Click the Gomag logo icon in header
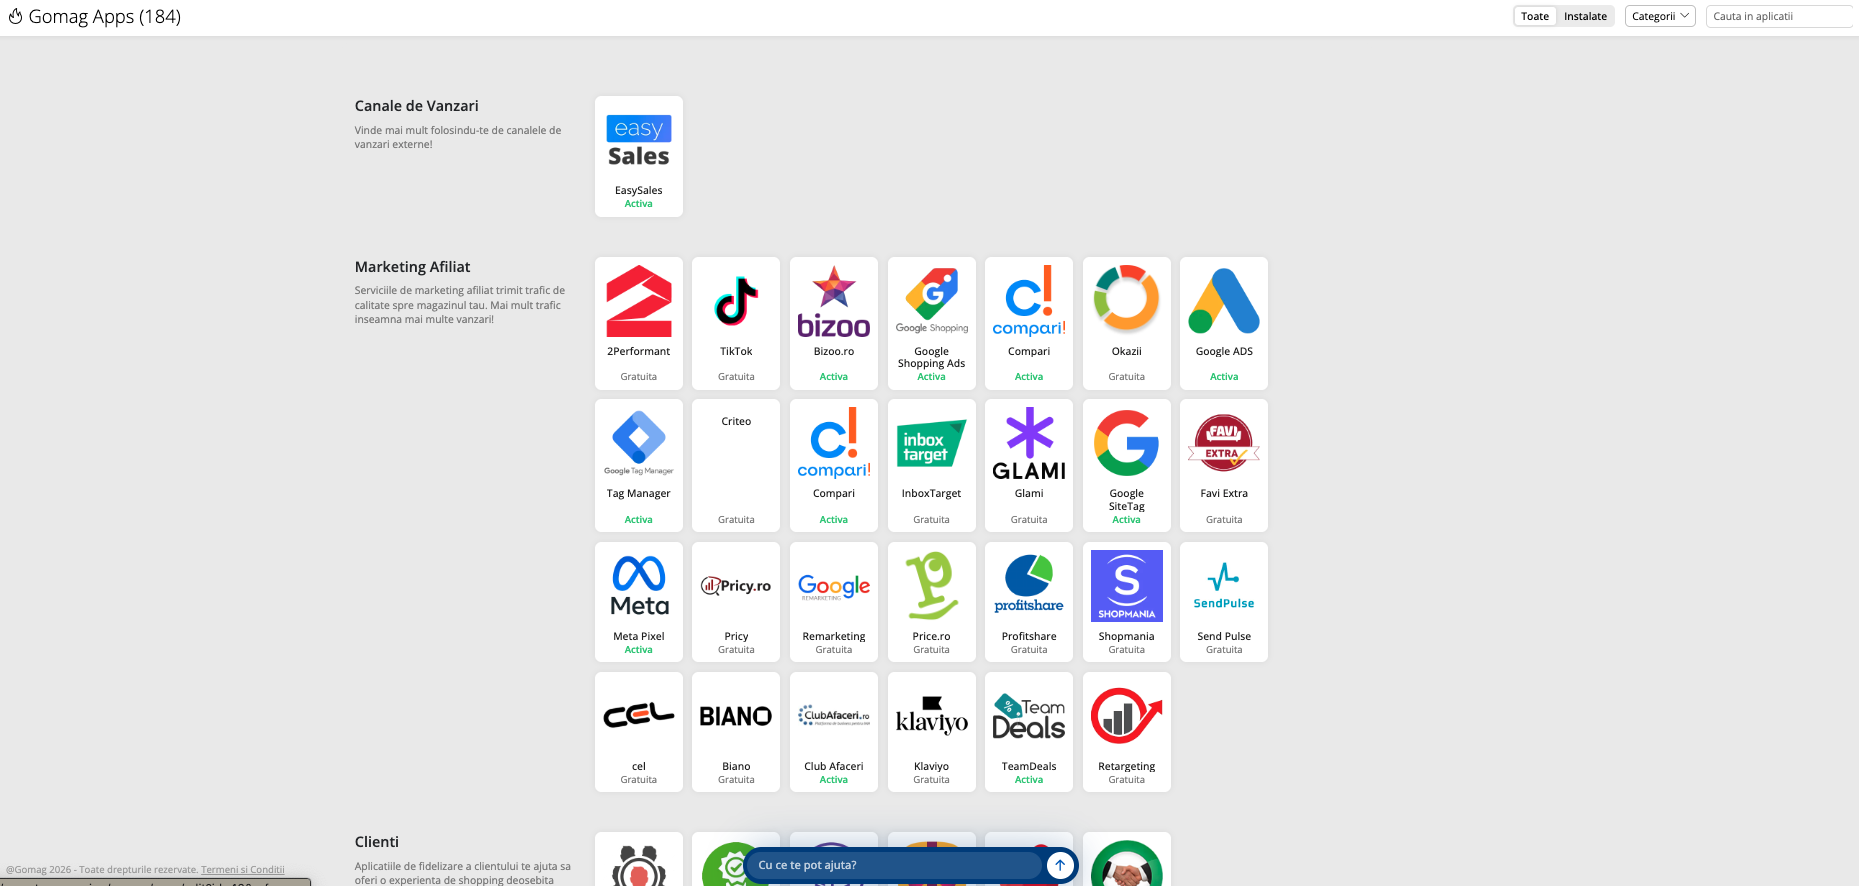This screenshot has height=886, width=1859. click(15, 16)
